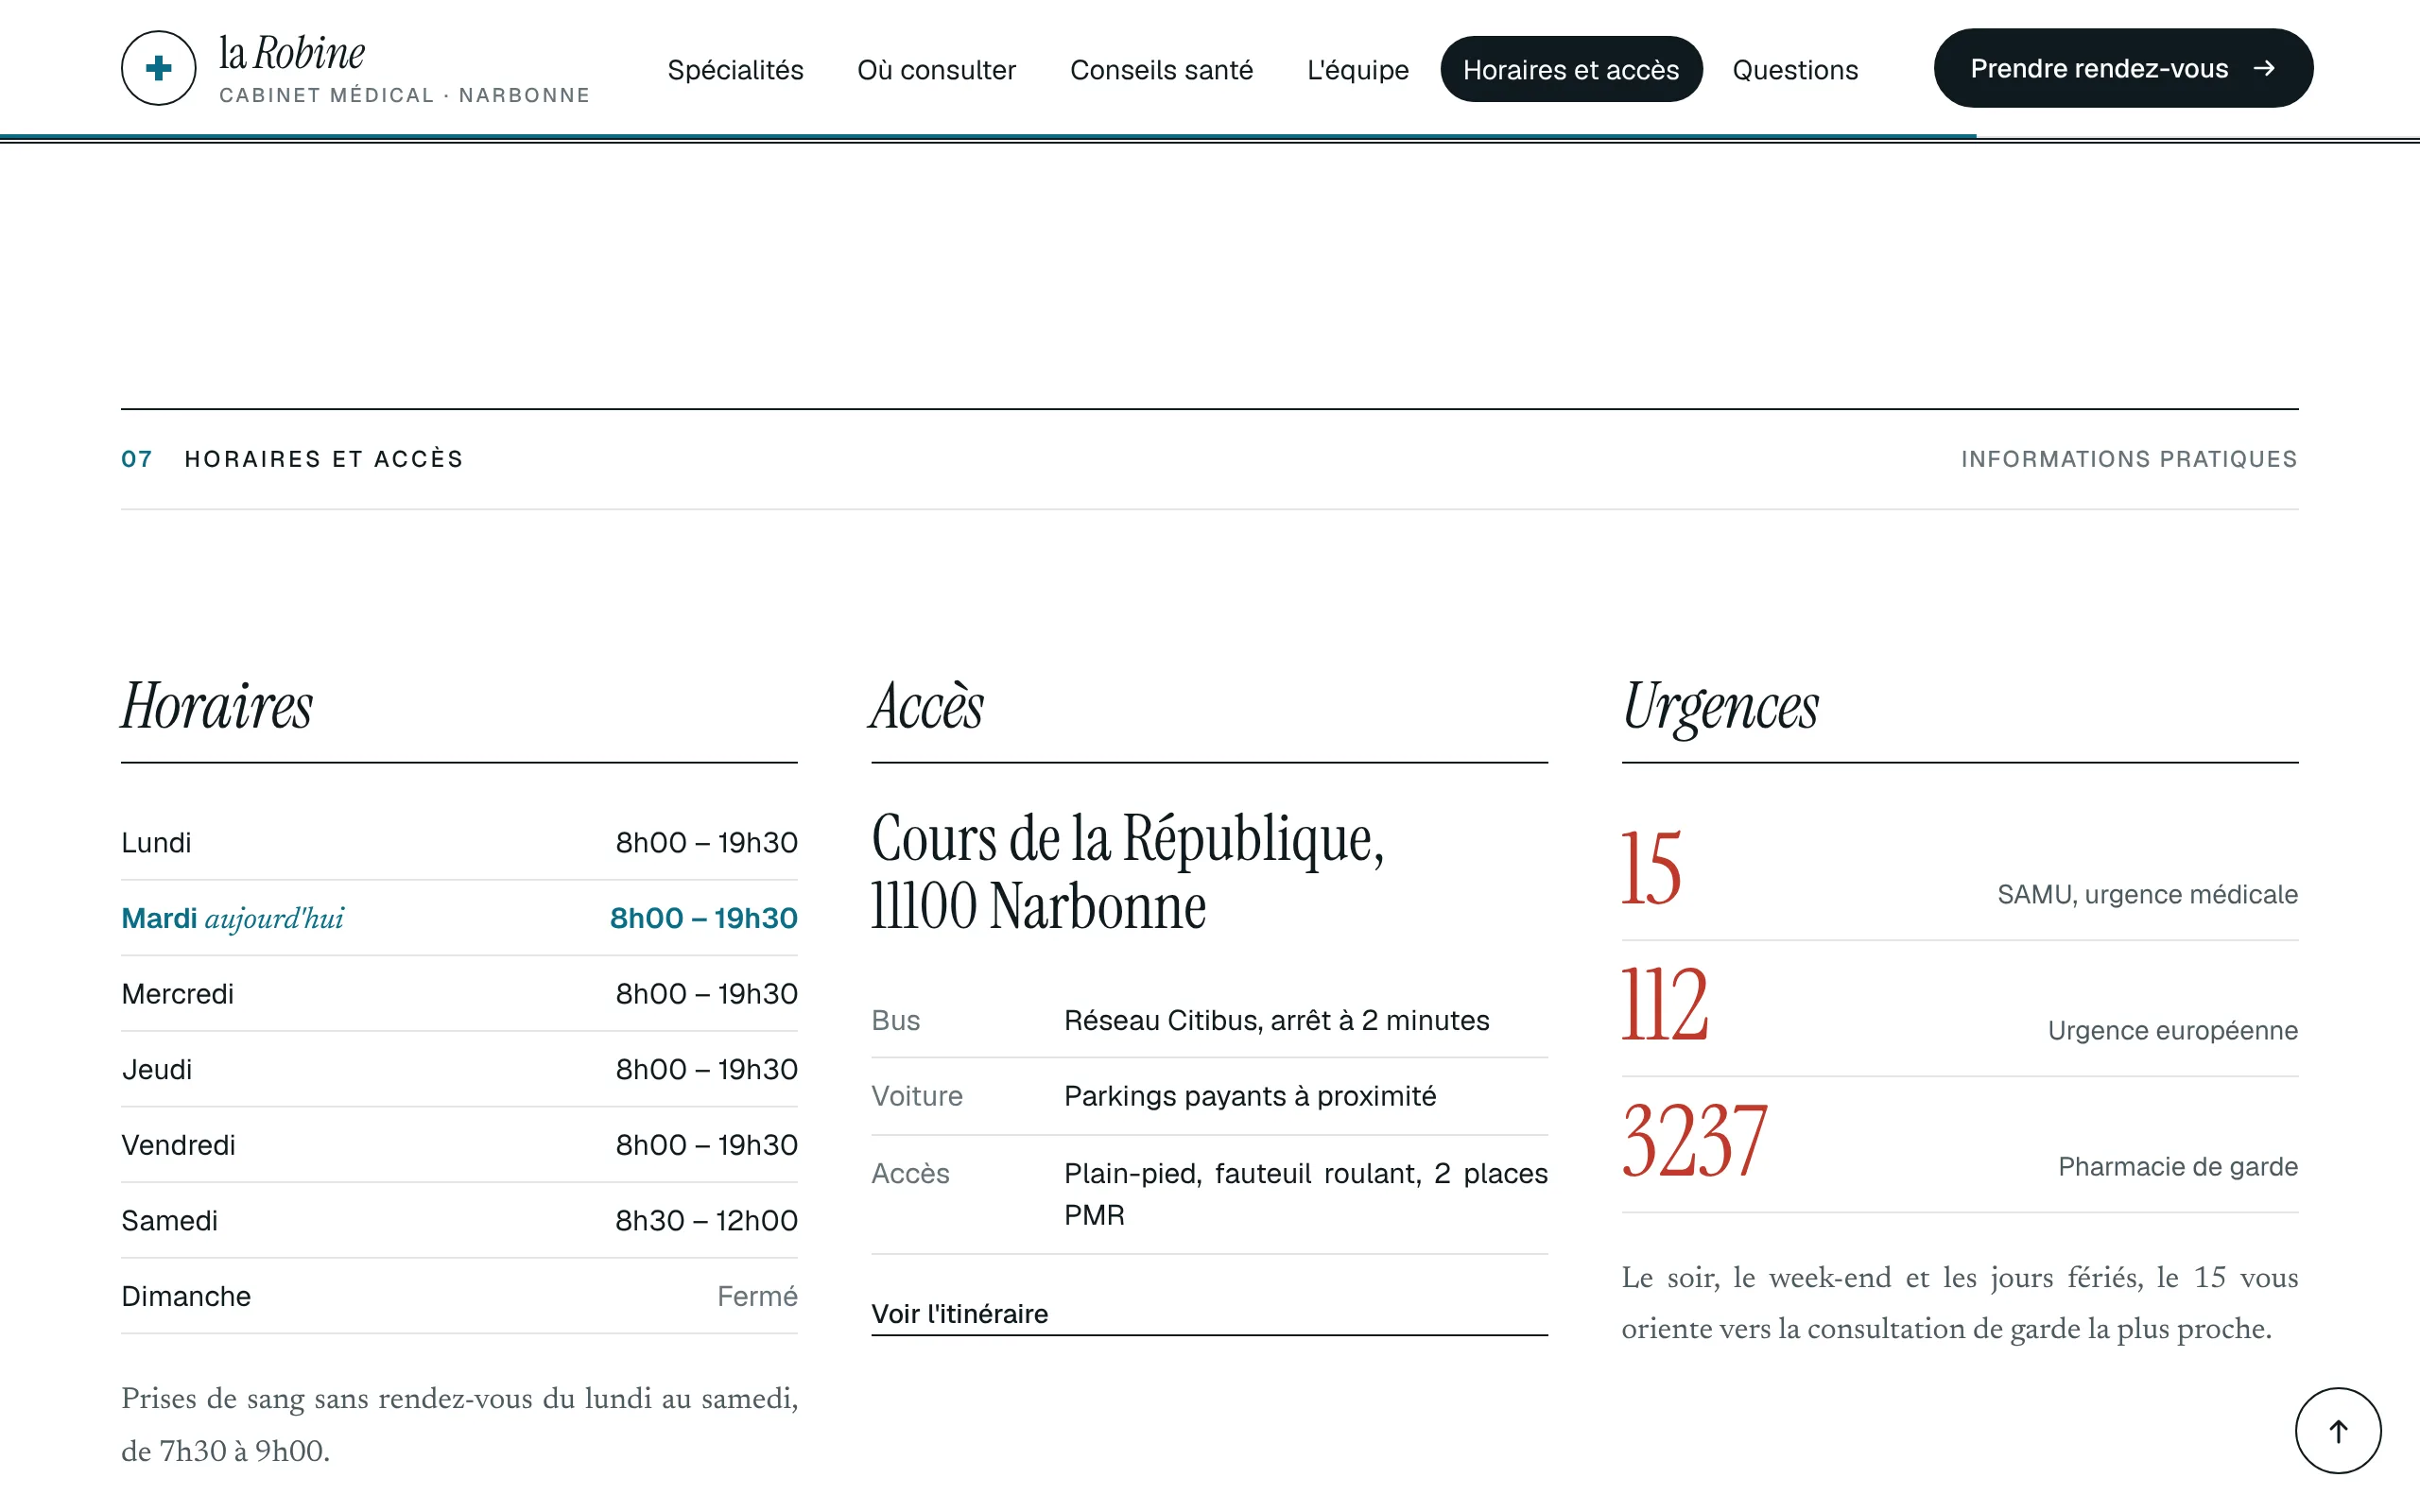Screen dimensions: 2420x1512
Task: Select the active Horaires et accès tab
Action: click(x=1571, y=69)
